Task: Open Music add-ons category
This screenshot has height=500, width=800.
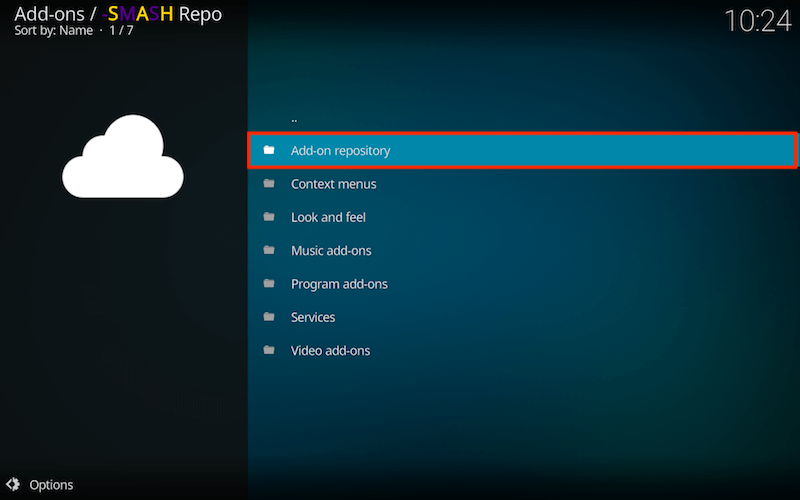Action: pyautogui.click(x=522, y=251)
